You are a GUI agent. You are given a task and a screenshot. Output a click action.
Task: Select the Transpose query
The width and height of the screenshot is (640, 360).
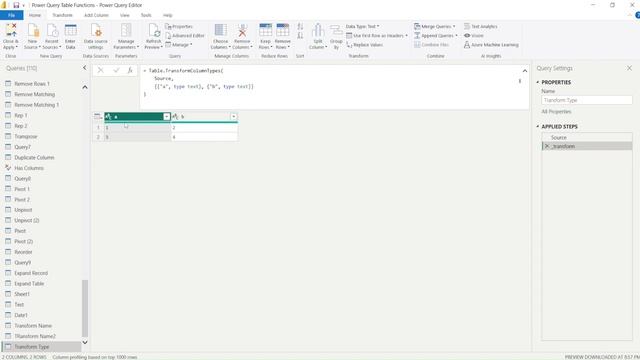26,136
